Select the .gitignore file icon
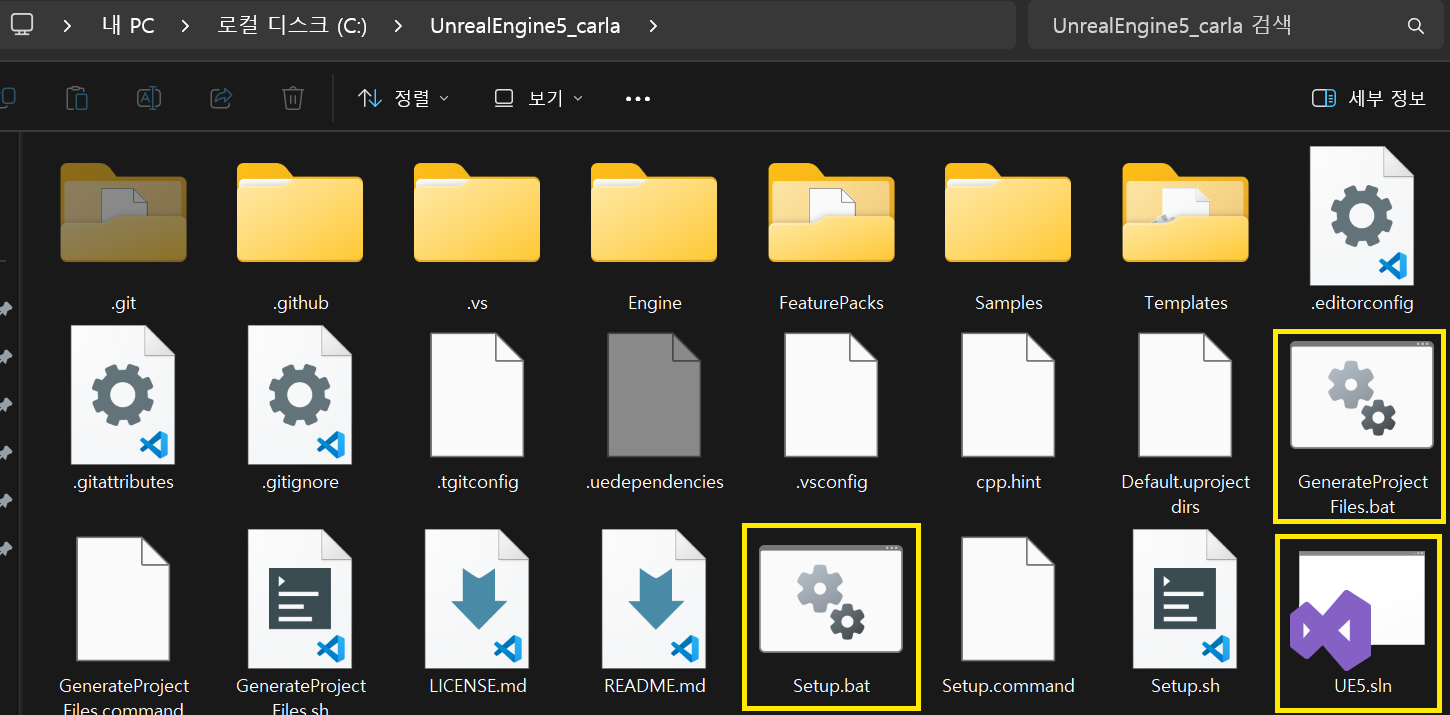Viewport: 1450px width, 715px height. pos(300,395)
